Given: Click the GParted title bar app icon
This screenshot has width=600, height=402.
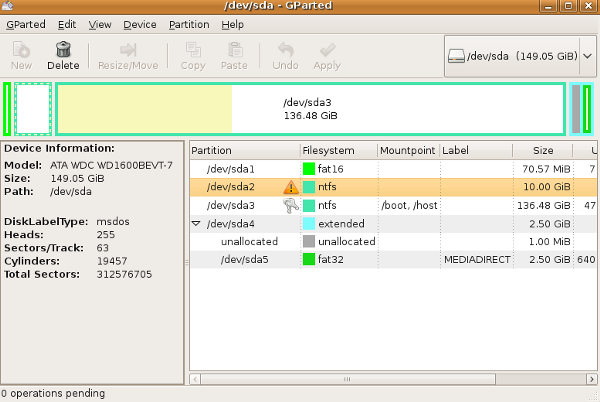Looking at the screenshot, I should tap(7, 5).
